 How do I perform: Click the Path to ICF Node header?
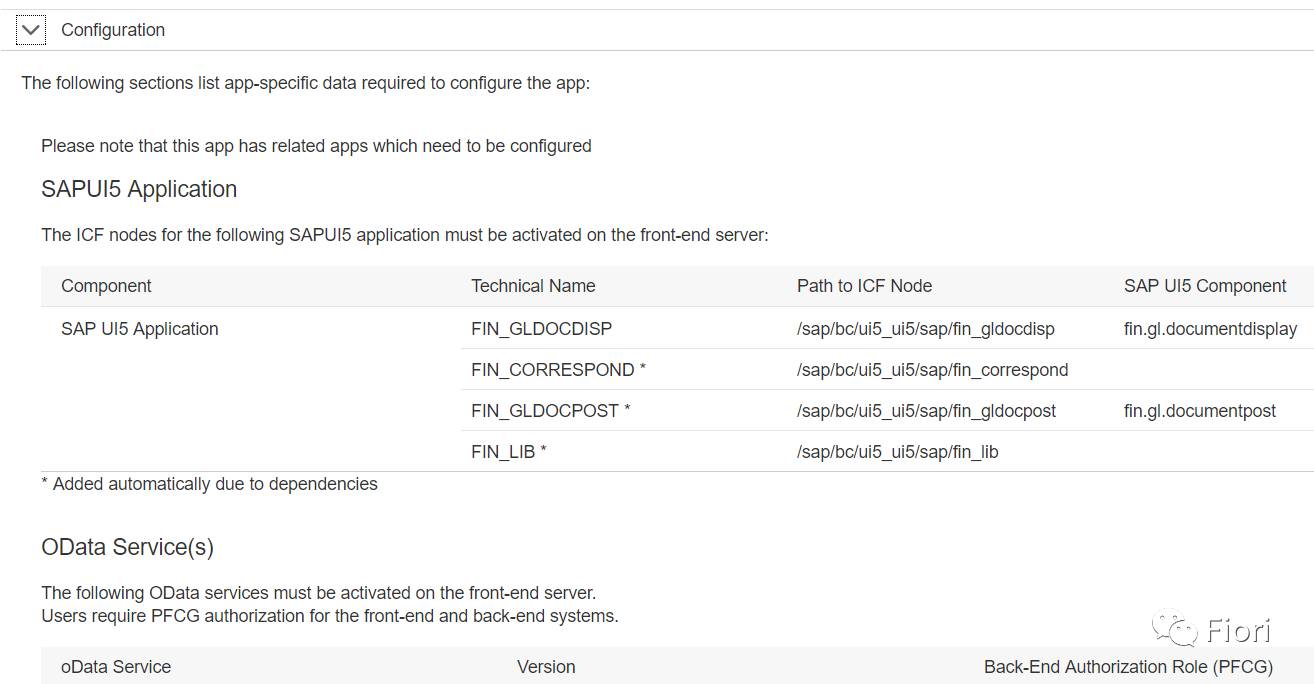[x=864, y=286]
